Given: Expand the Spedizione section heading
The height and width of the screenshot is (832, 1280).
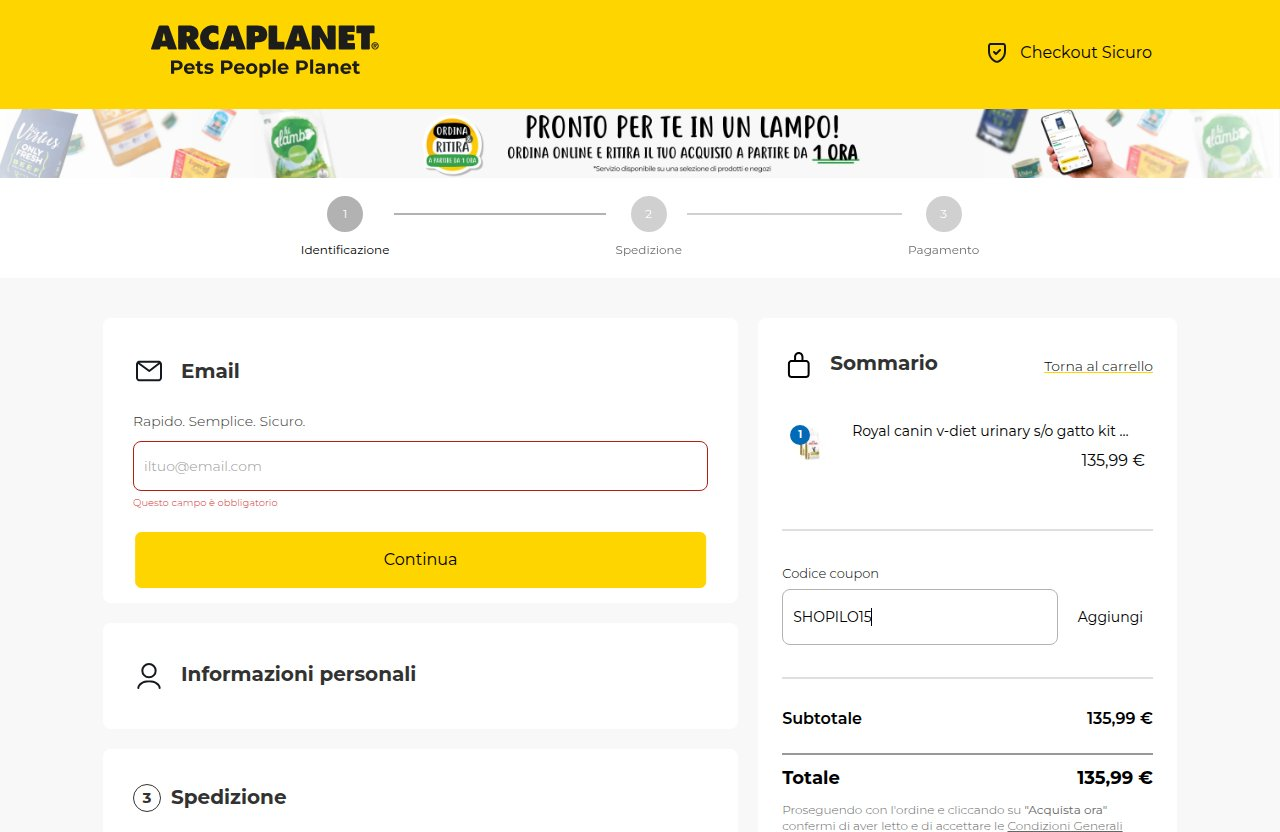Looking at the screenshot, I should point(228,797).
